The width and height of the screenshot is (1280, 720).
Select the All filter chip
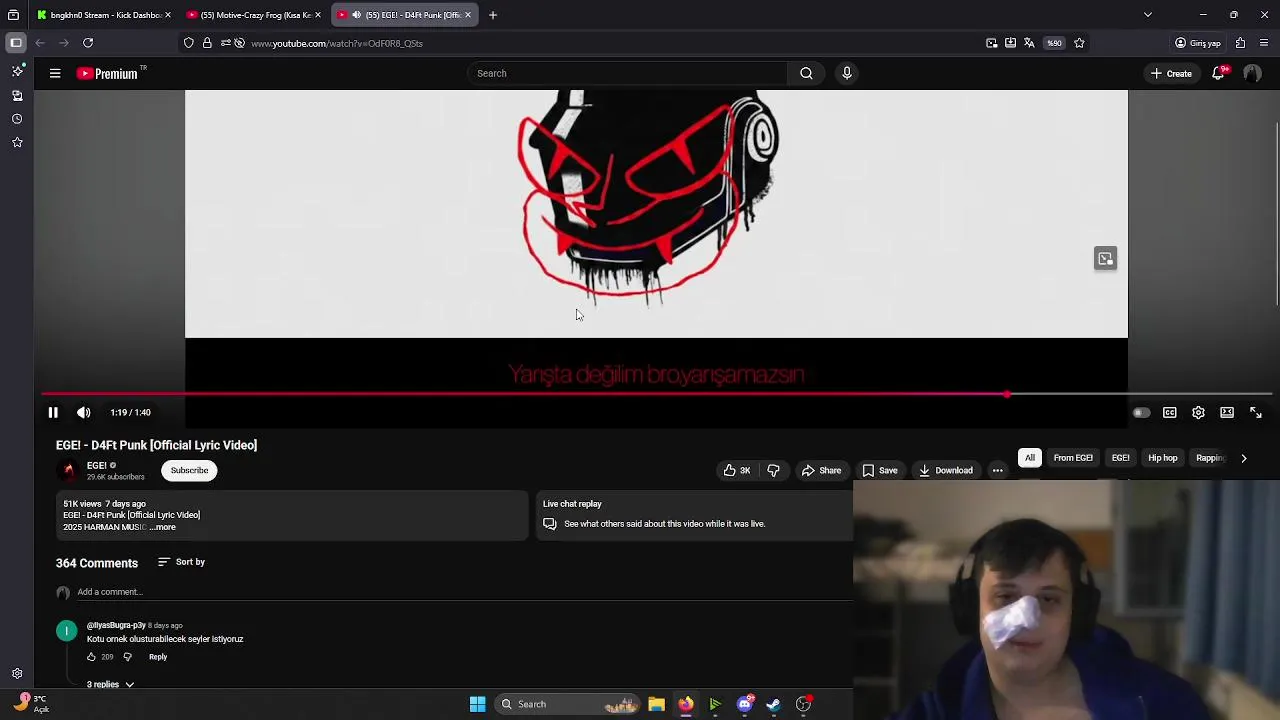tap(1029, 458)
